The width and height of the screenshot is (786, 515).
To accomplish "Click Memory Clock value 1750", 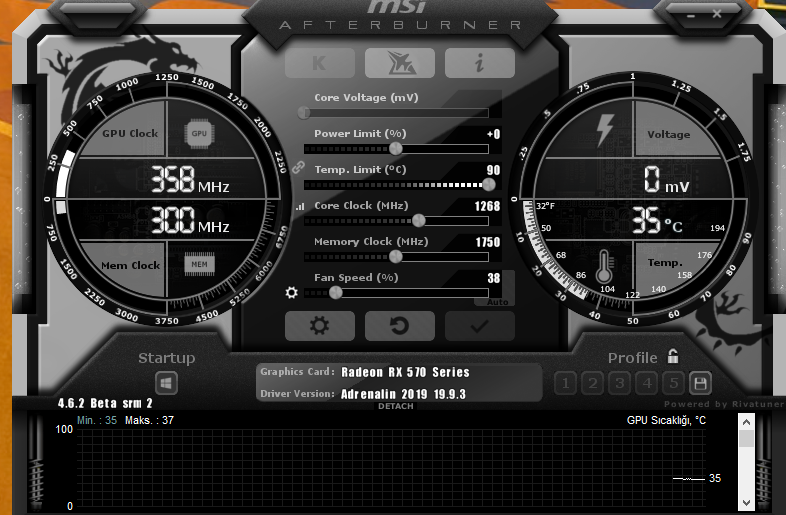I will [488, 242].
